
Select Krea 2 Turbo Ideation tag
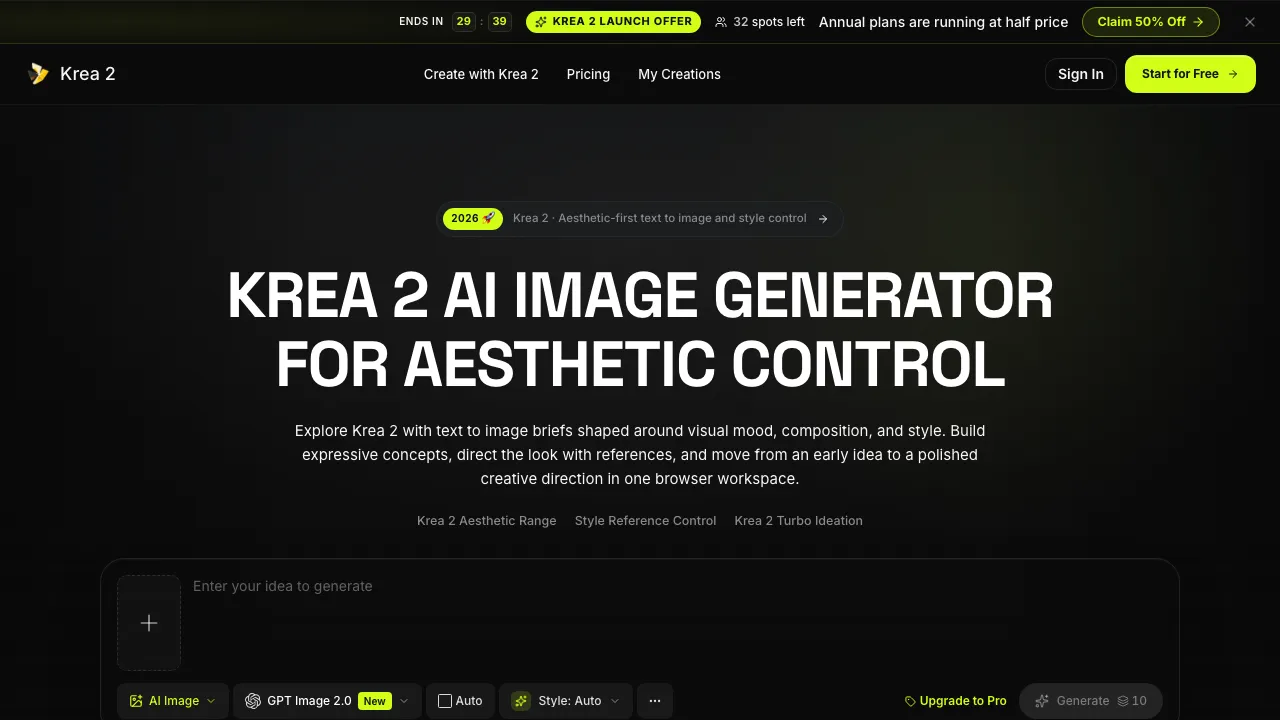tap(798, 521)
